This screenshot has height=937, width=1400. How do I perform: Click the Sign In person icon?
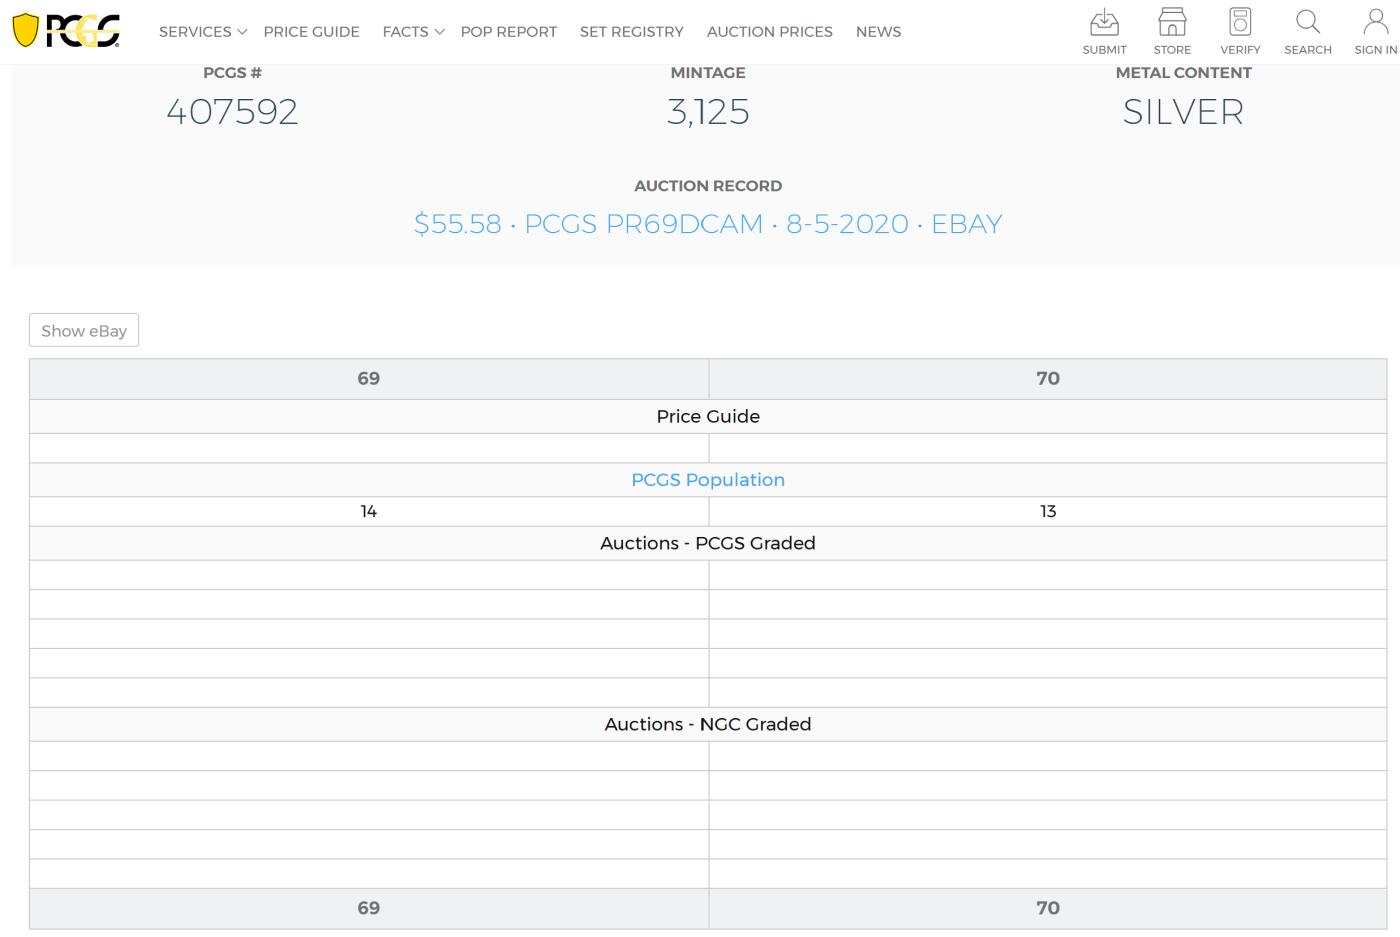coord(1375,23)
